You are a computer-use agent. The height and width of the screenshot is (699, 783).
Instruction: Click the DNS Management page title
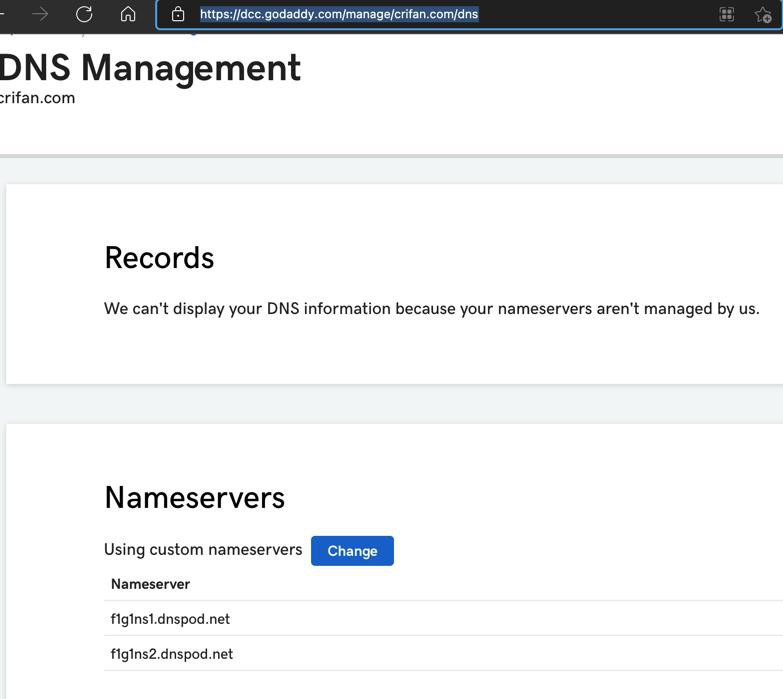click(x=150, y=67)
